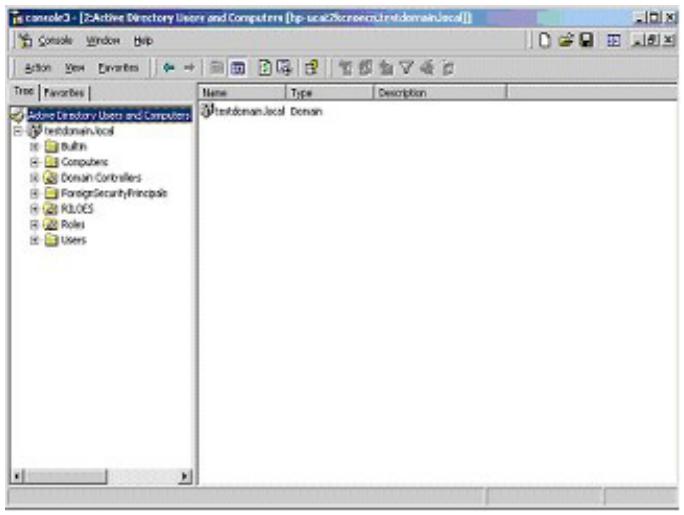Click the New console document icon

point(544,41)
